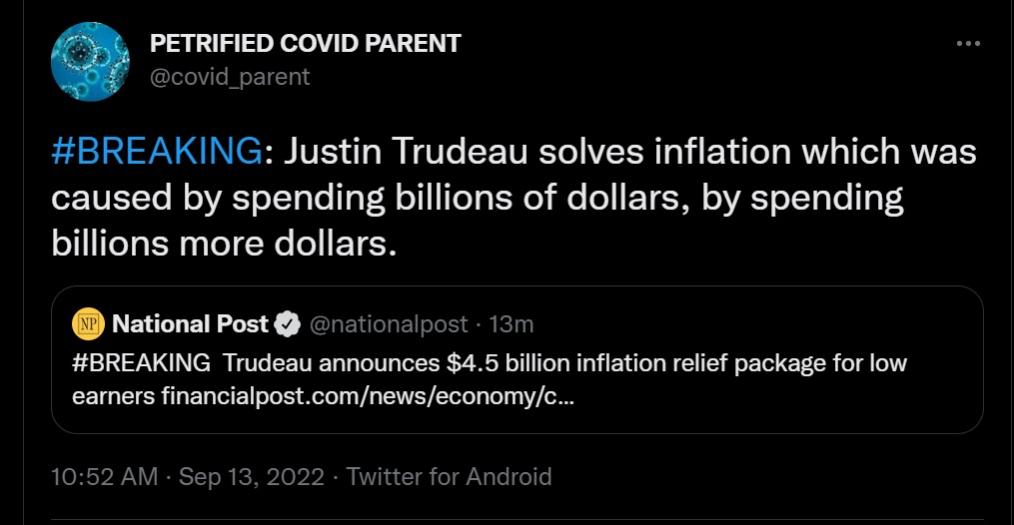The image size is (1014, 525).
Task: Open the three-dot more options menu
Action: pos(968,44)
